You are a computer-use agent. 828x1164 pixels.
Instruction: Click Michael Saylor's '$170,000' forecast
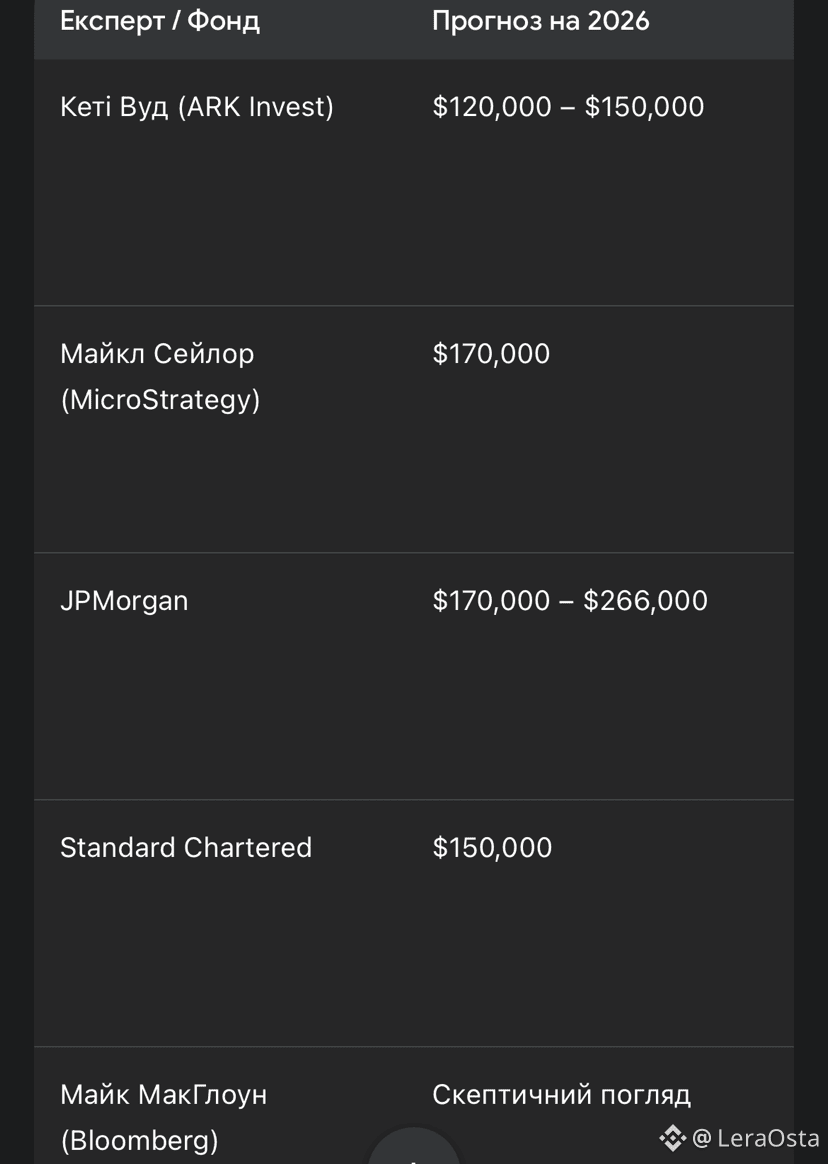[x=491, y=354]
